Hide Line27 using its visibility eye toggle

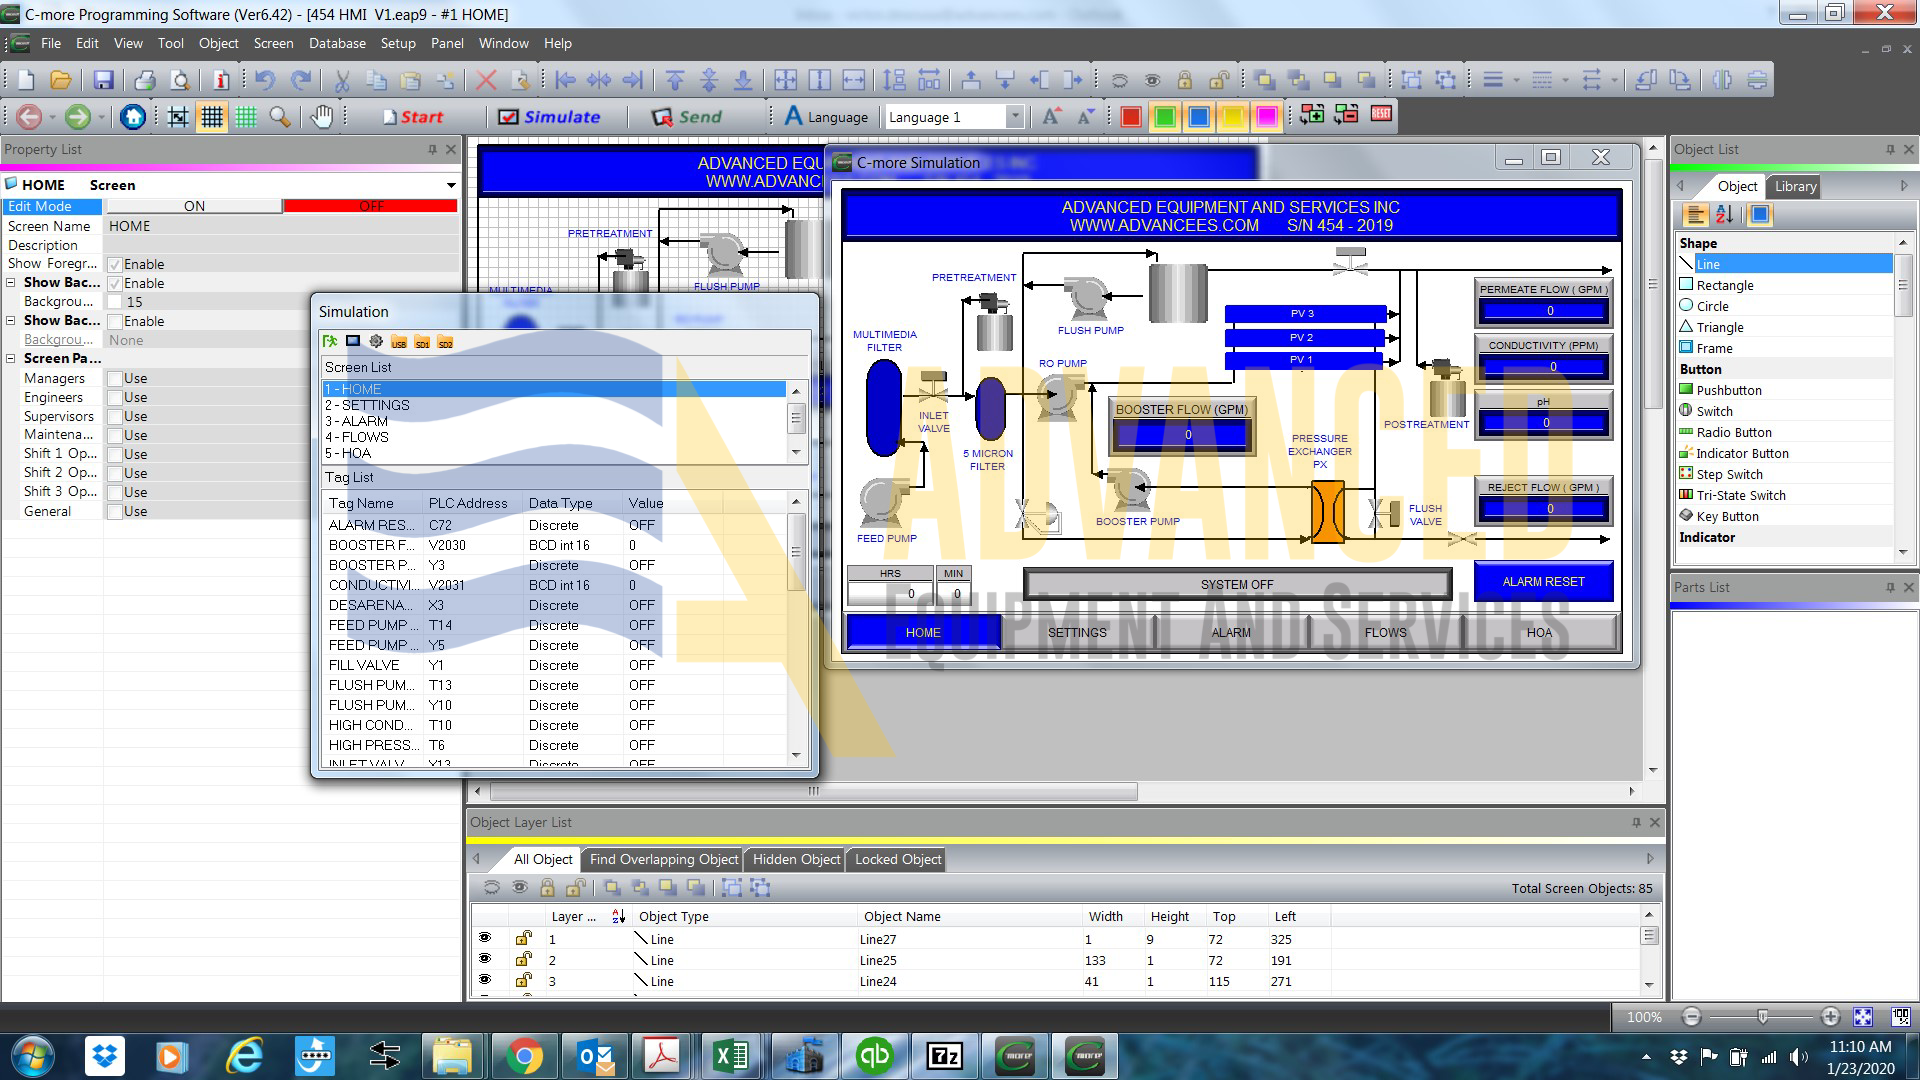pos(486,937)
